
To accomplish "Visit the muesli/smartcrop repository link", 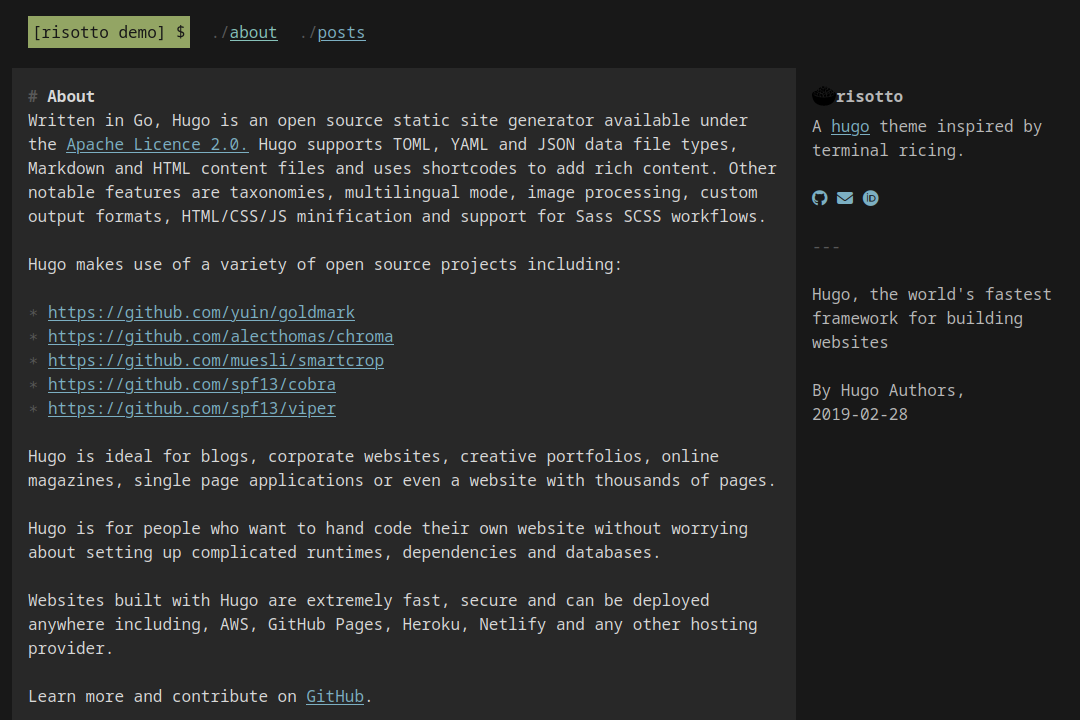I will pyautogui.click(x=215, y=360).
